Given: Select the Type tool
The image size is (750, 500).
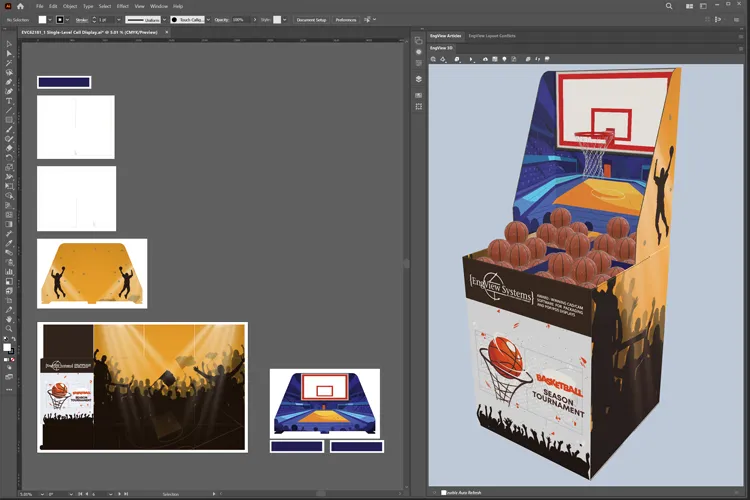Looking at the screenshot, I should (x=9, y=101).
